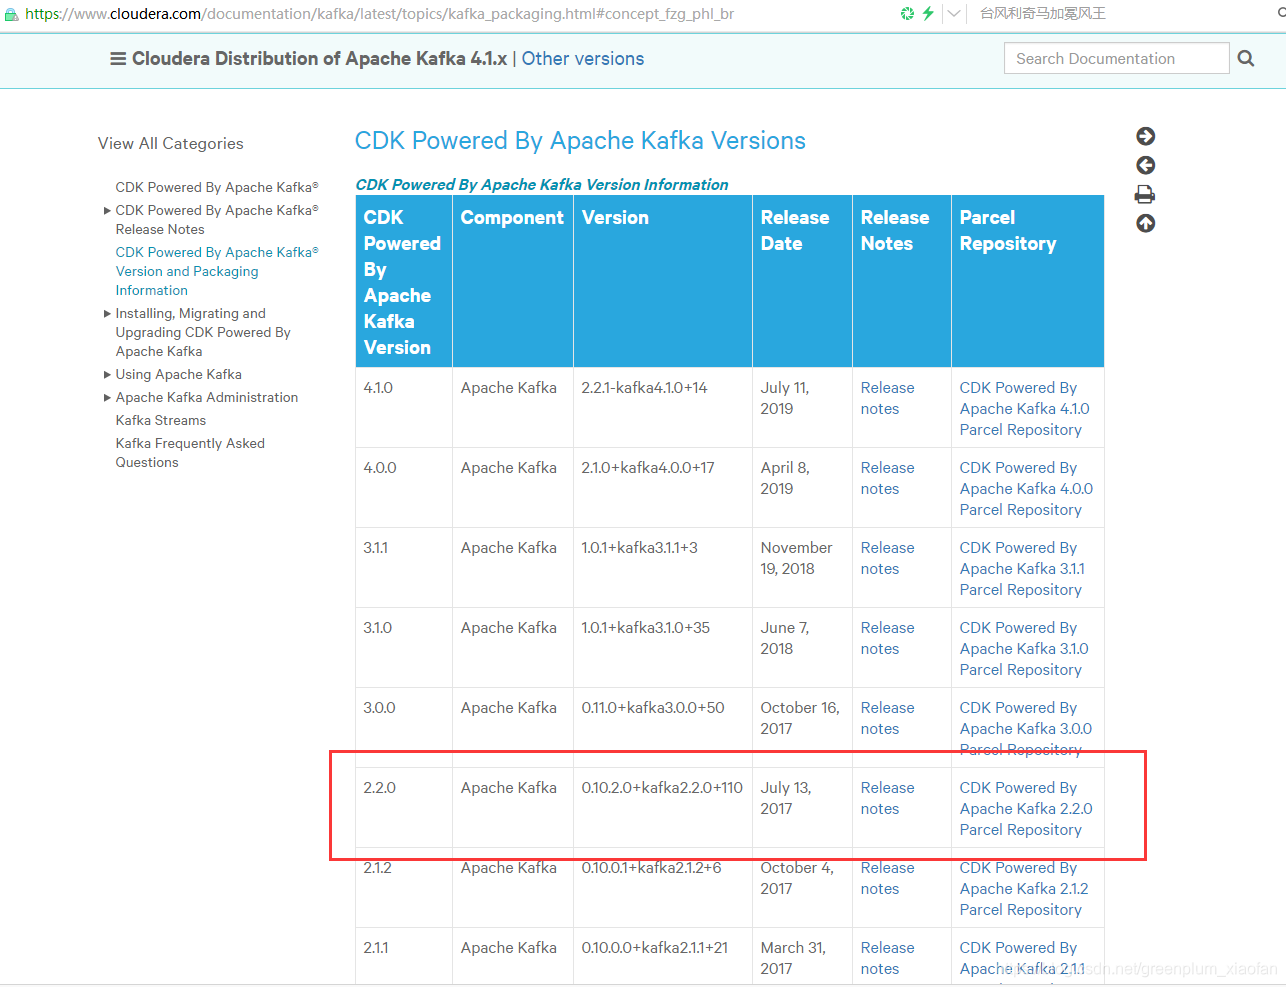Open Version and Packaging Information sidebar link

(x=217, y=271)
